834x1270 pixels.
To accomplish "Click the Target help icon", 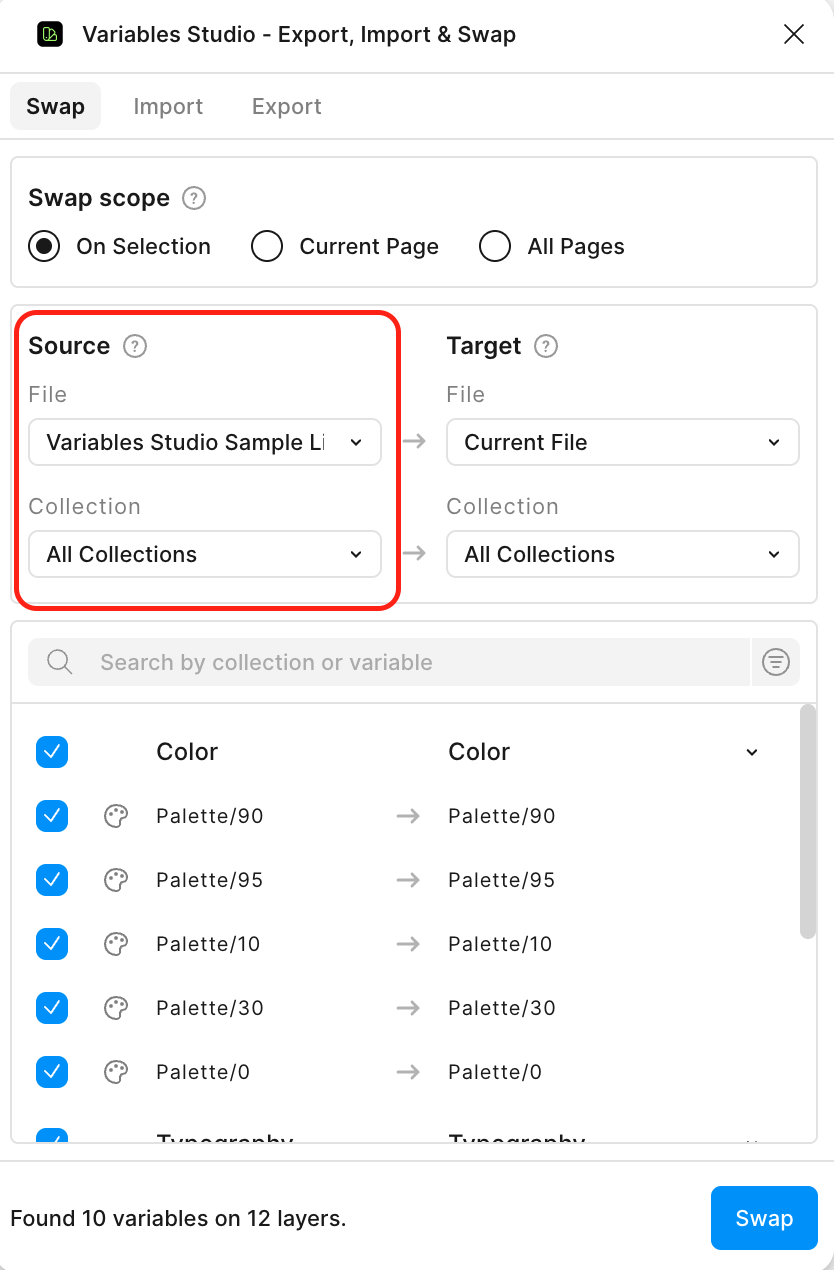I will click(x=546, y=346).
